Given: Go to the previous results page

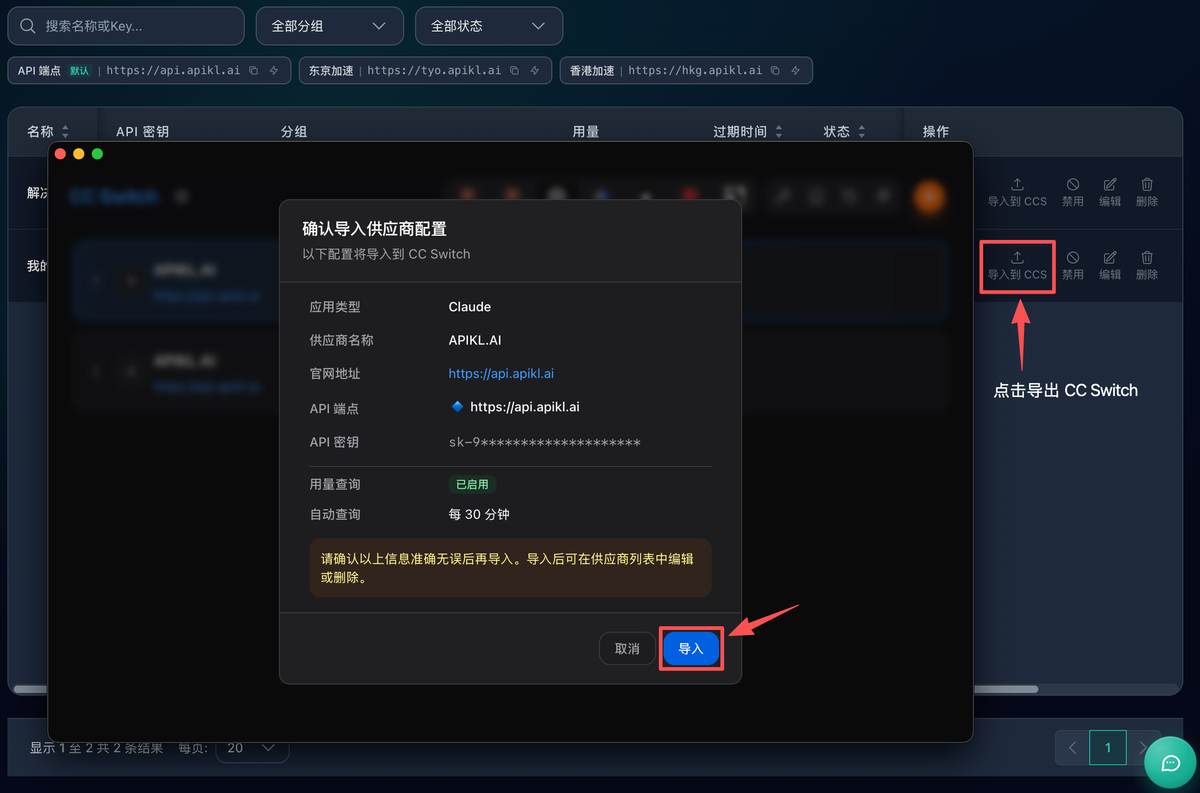Looking at the screenshot, I should [1072, 747].
